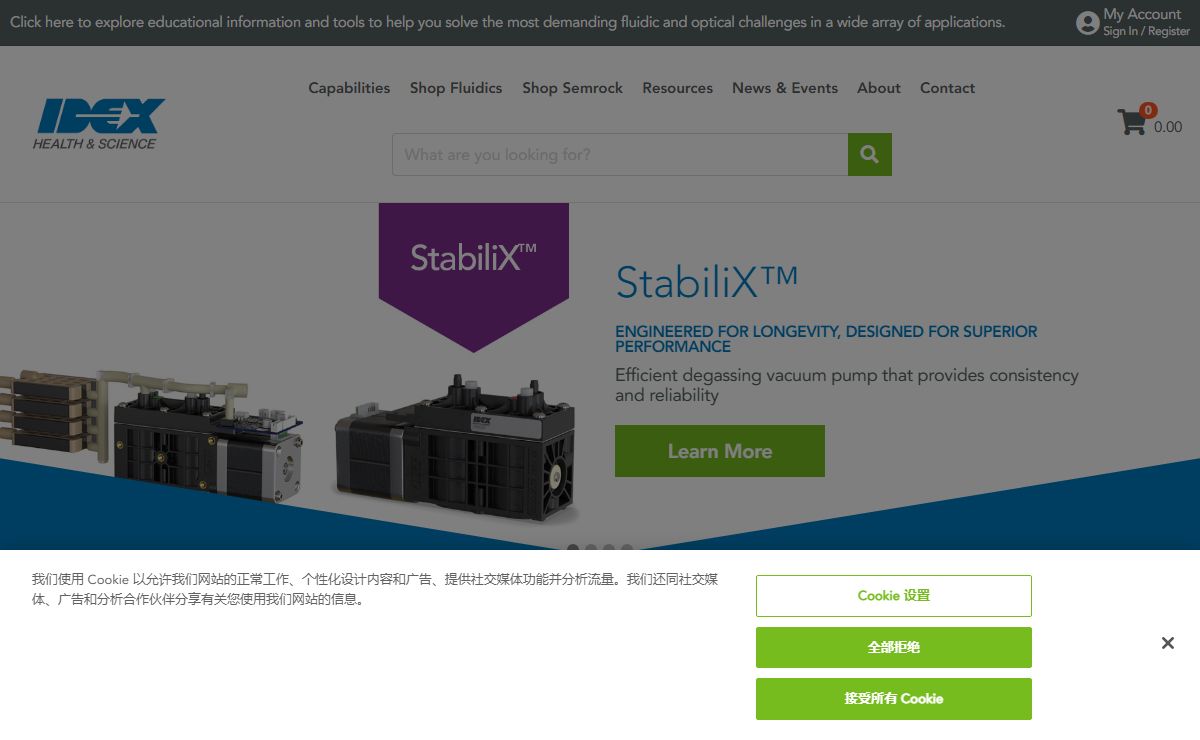Close the cookie banner with X
The width and height of the screenshot is (1200, 740).
coord(1167,643)
